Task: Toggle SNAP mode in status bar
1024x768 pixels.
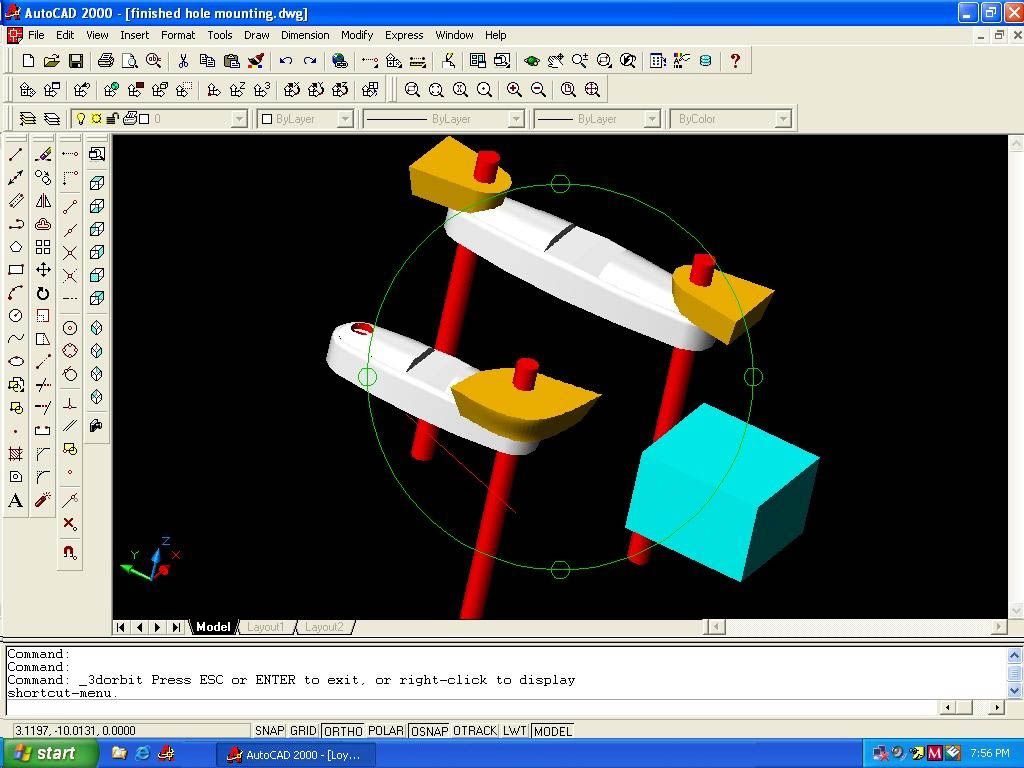Action: pyautogui.click(x=269, y=731)
